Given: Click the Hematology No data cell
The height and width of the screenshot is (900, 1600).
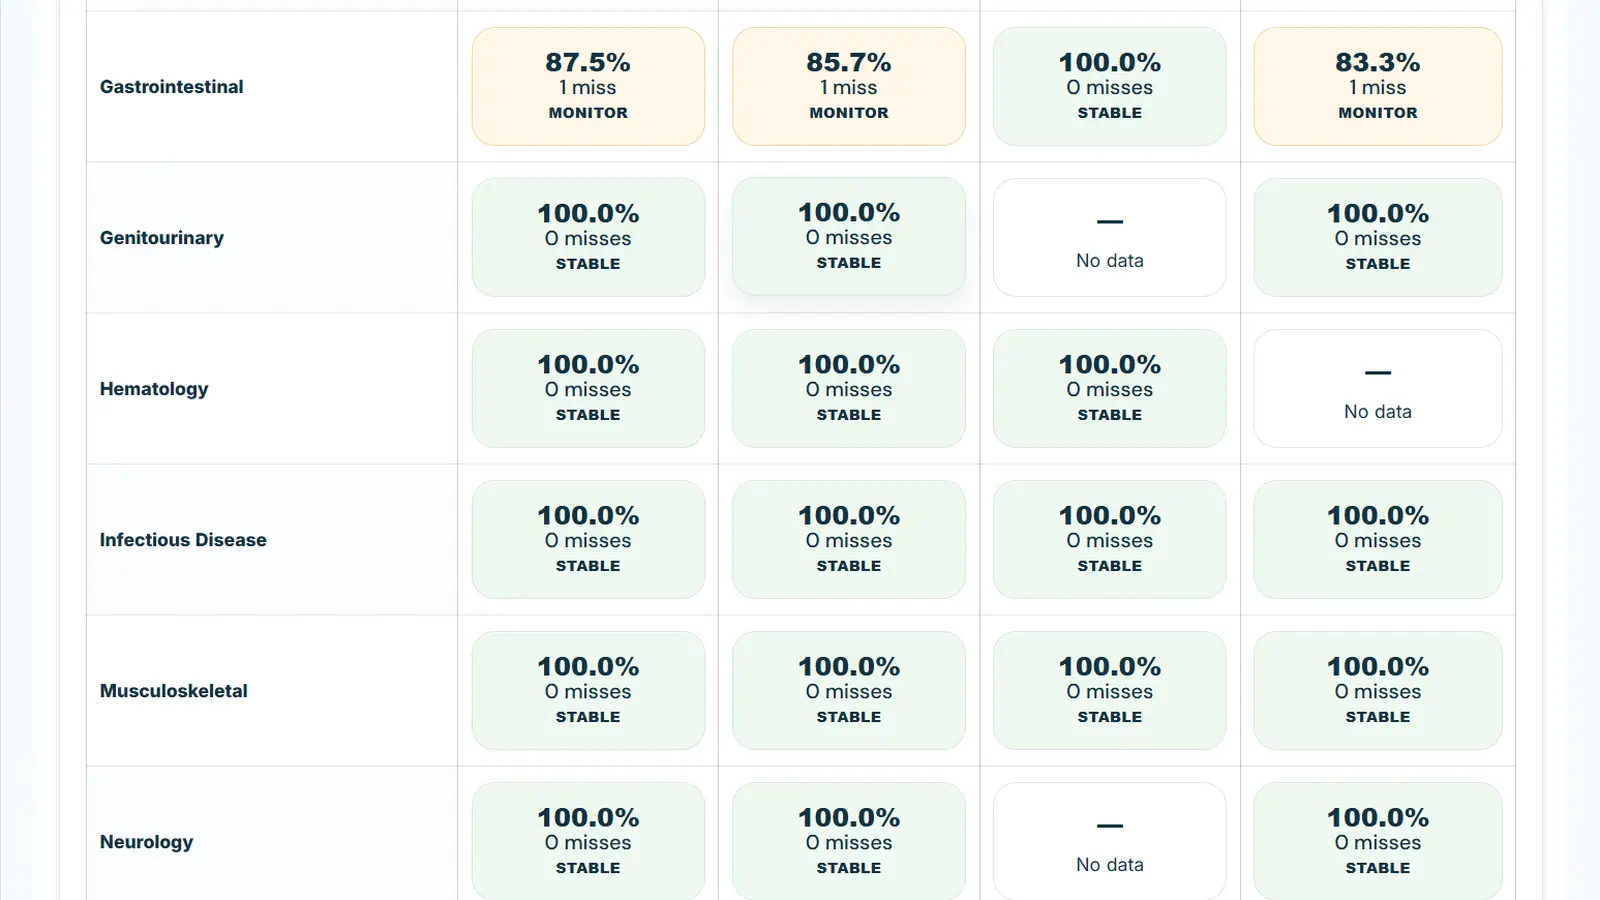Looking at the screenshot, I should (x=1377, y=388).
